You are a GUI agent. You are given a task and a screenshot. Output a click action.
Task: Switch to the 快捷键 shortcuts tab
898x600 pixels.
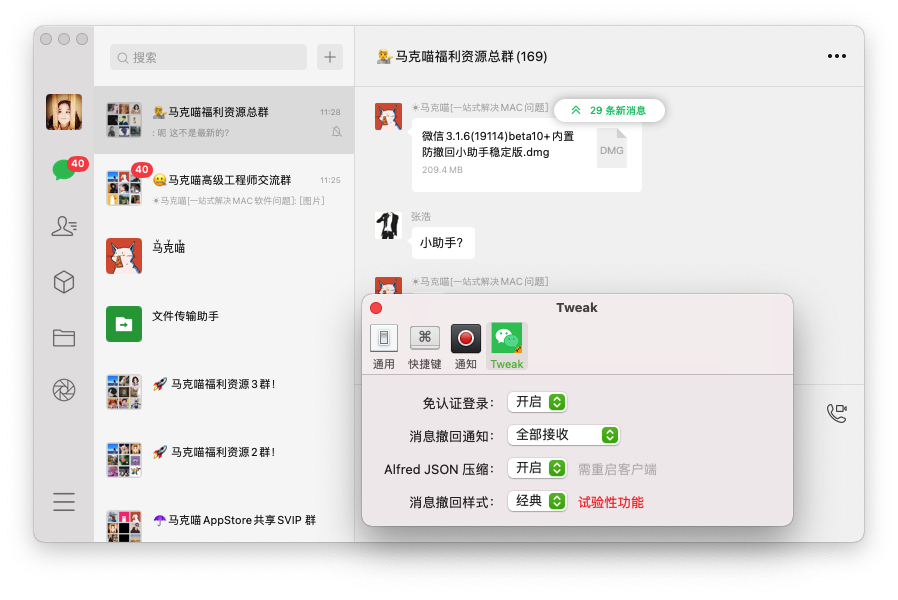[424, 346]
